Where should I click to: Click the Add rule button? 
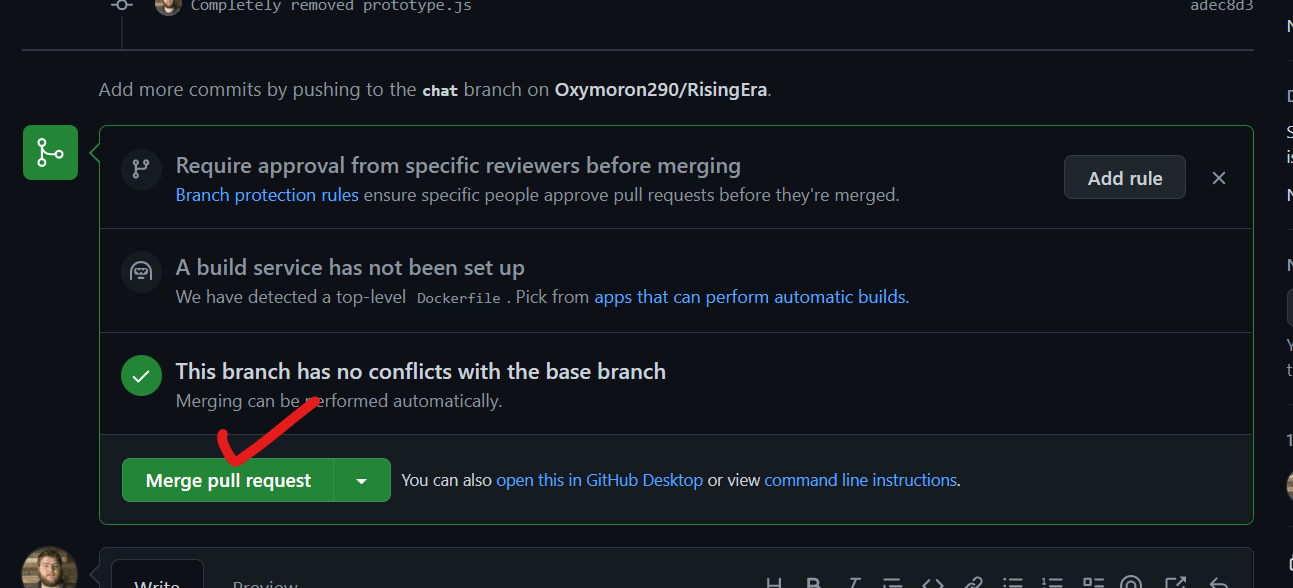point(1124,177)
